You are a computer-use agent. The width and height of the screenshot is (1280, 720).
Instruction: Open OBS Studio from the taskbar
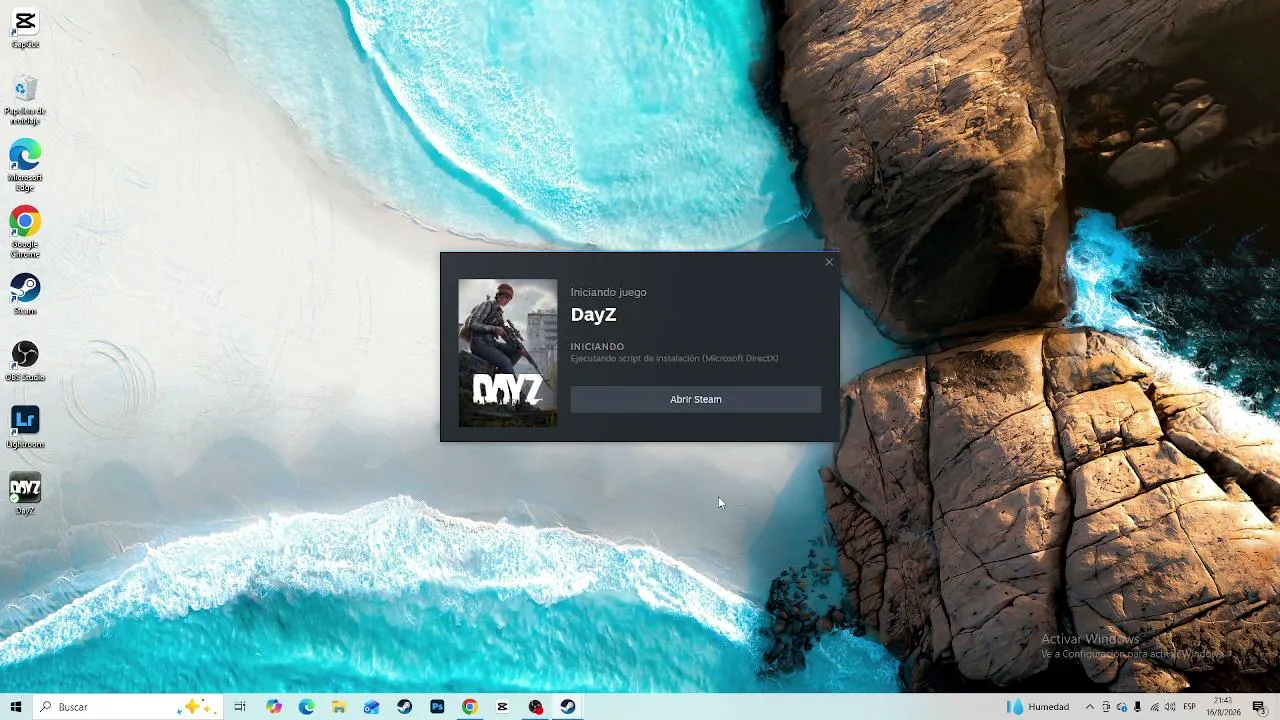(535, 707)
